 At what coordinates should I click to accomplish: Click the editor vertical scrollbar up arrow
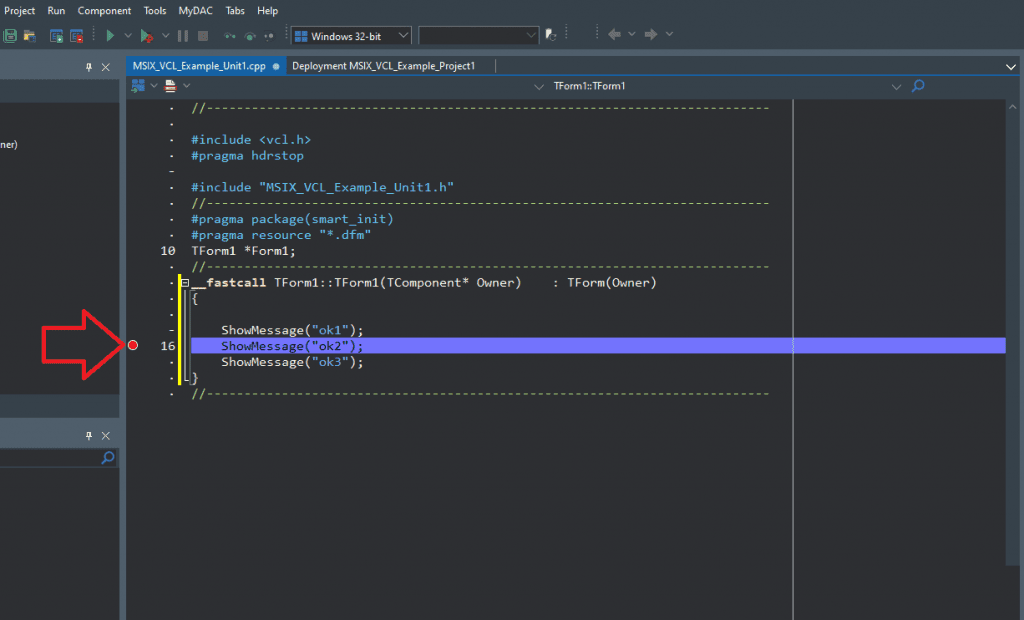pyautogui.click(x=1013, y=106)
